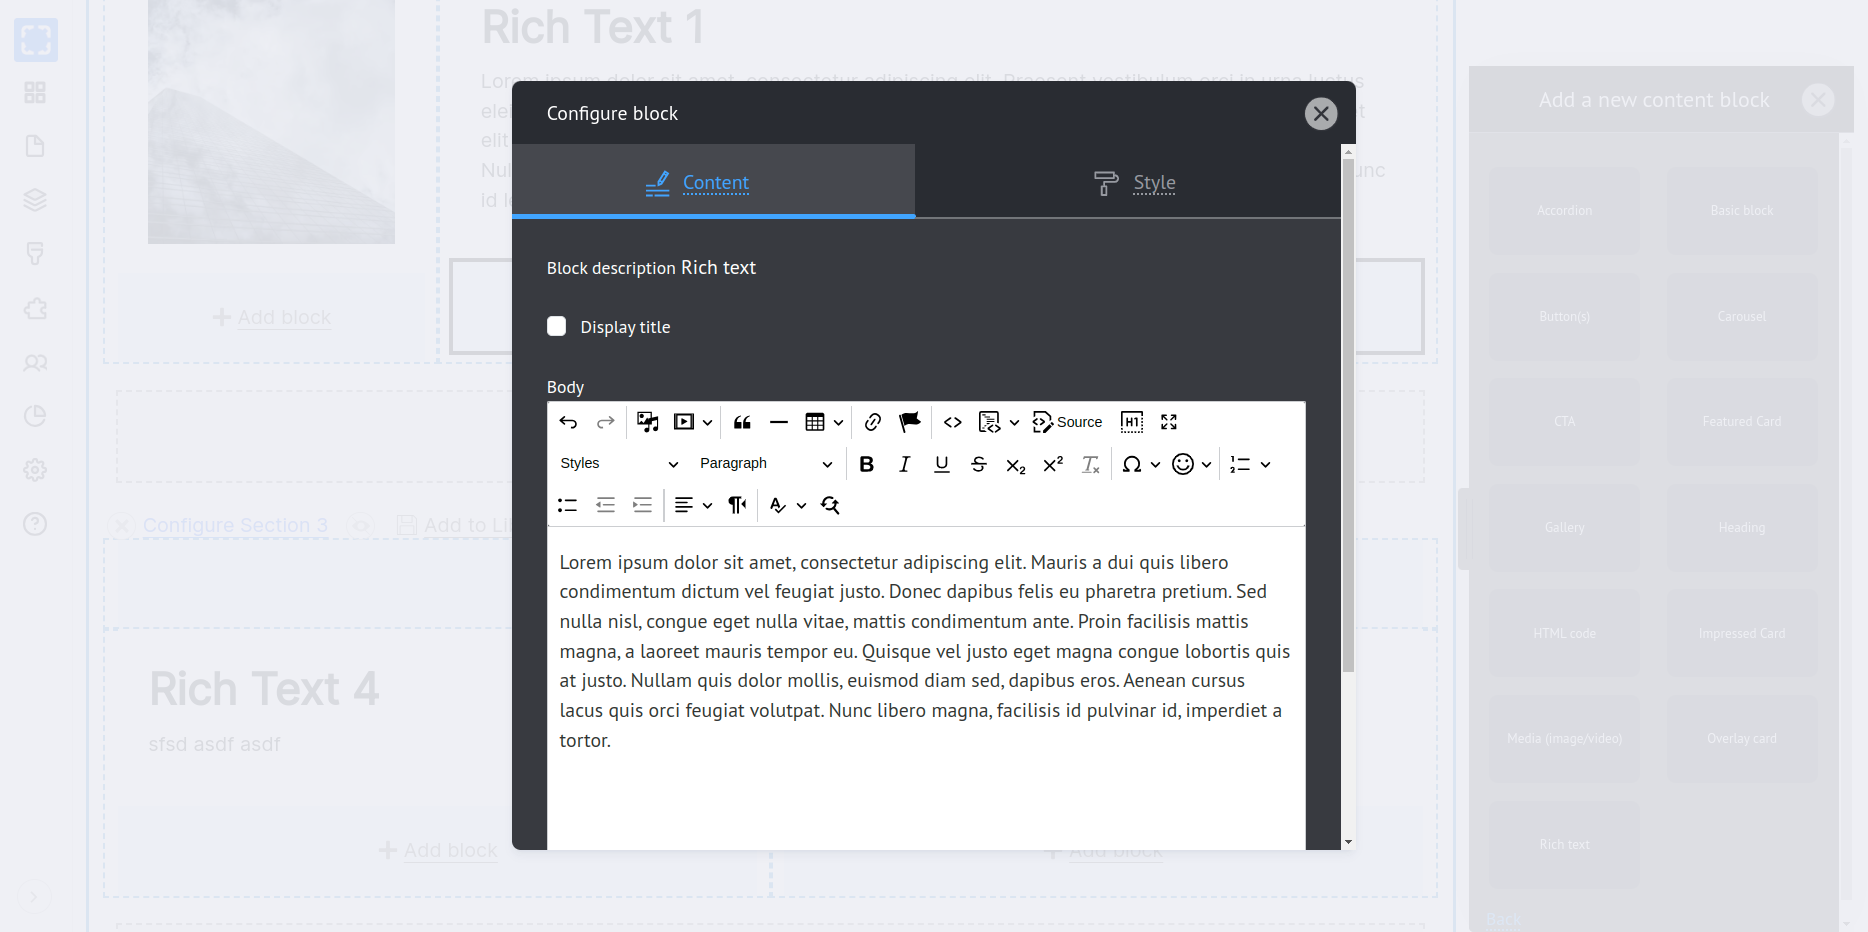
Task: Click the smiley emoji icon
Action: (1183, 464)
